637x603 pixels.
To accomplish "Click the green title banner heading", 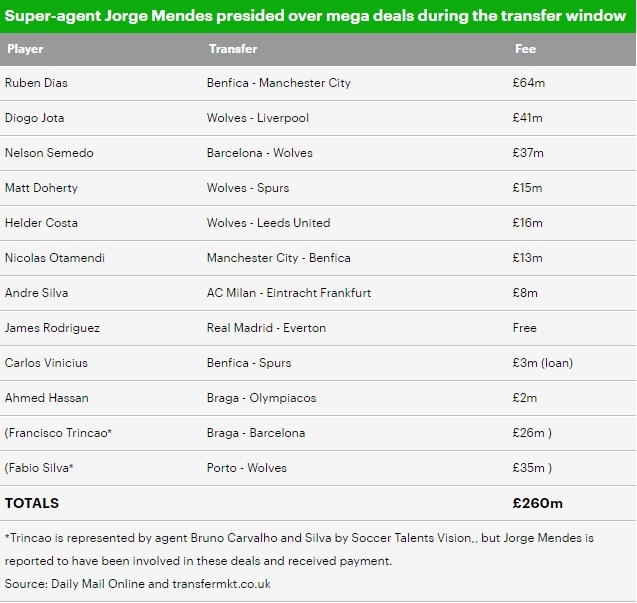I will tap(318, 17).
